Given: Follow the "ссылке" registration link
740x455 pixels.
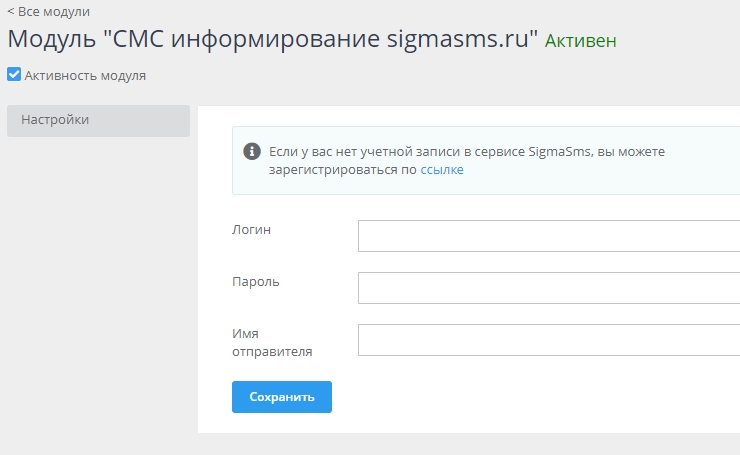Looking at the screenshot, I should pos(442,170).
